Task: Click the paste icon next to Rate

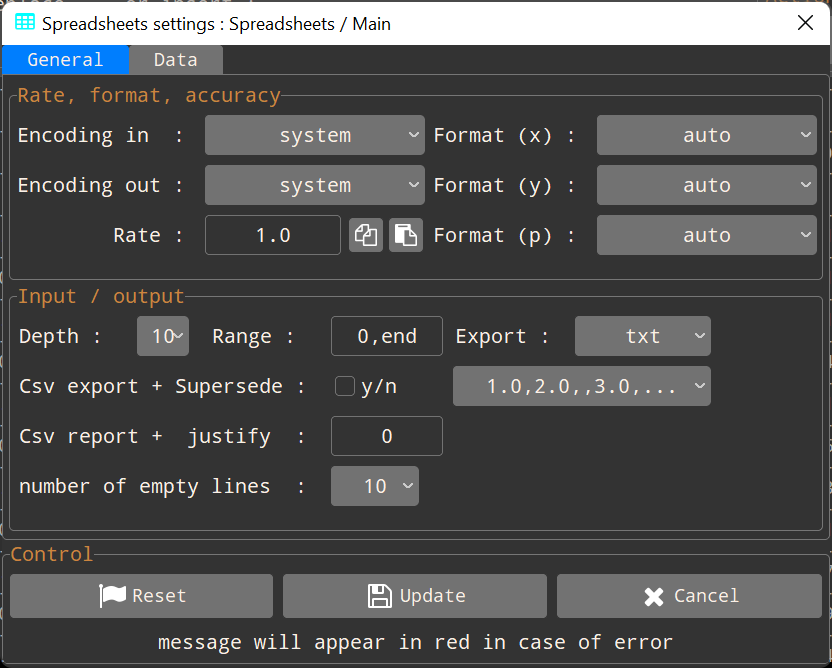Action: click(x=405, y=235)
